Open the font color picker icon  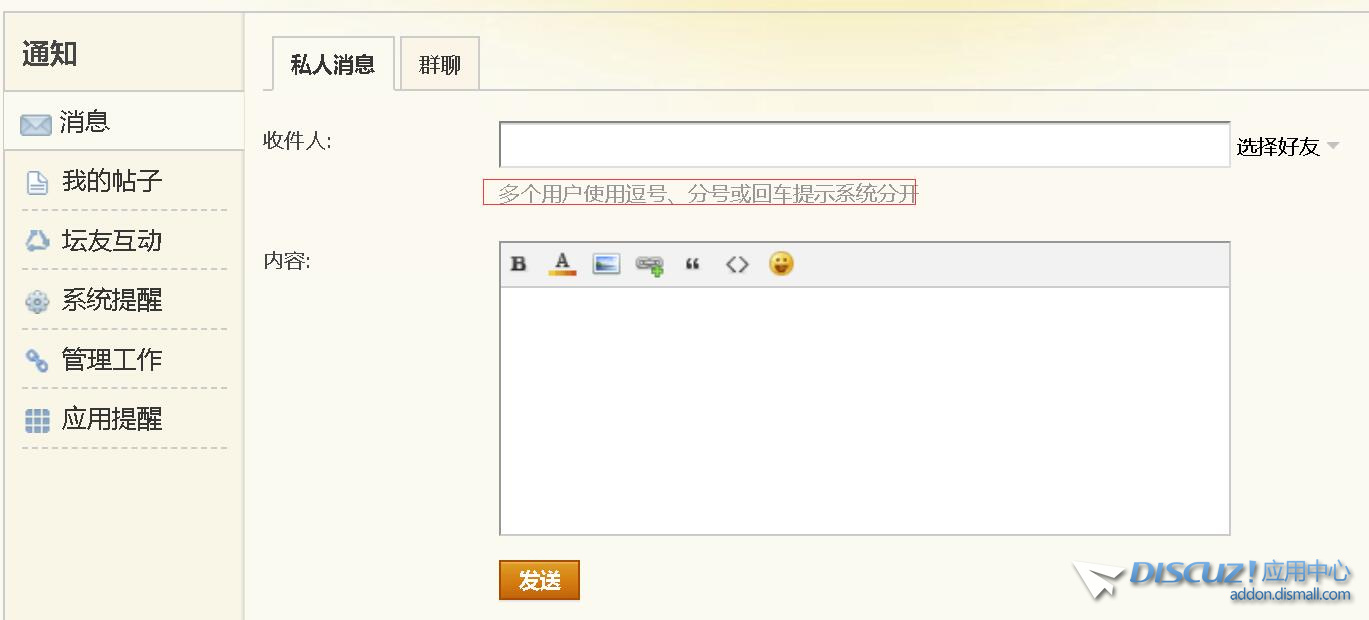[562, 264]
